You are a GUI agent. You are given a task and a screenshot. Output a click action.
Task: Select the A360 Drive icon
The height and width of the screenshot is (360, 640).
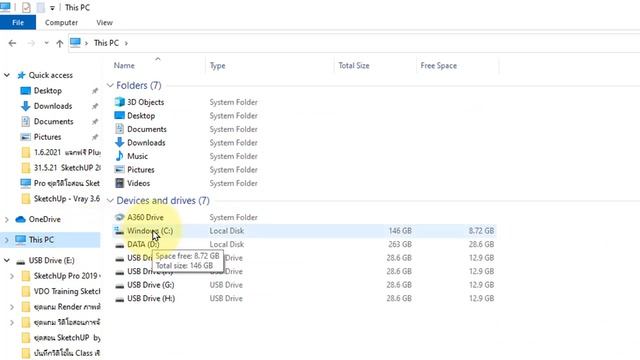pos(120,217)
